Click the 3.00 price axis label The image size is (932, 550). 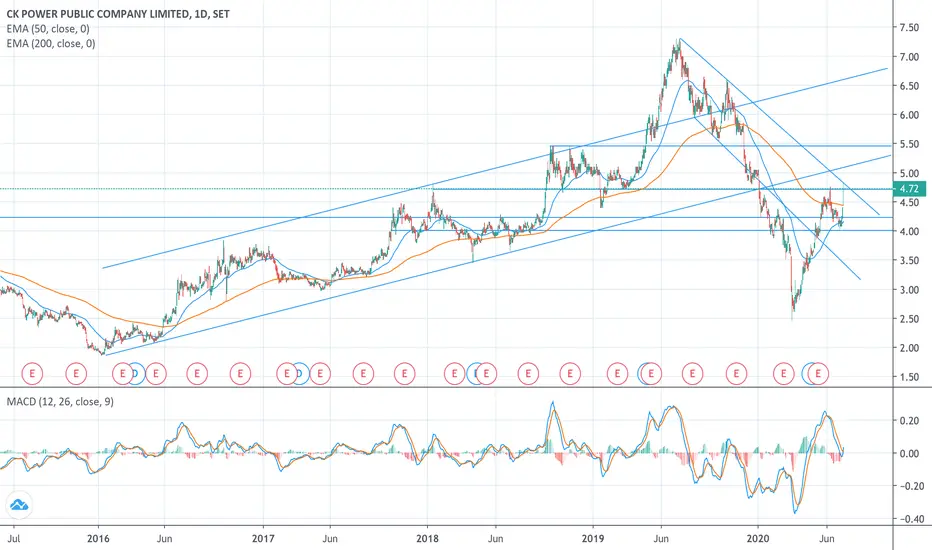coord(909,290)
